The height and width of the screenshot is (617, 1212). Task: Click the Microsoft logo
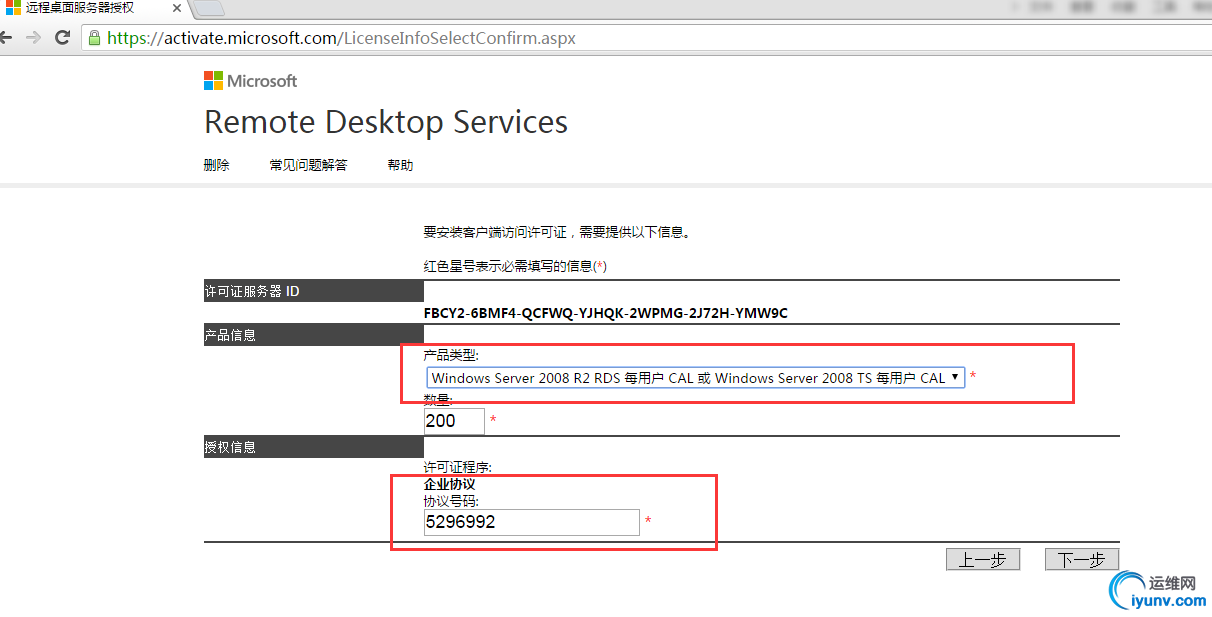(250, 81)
